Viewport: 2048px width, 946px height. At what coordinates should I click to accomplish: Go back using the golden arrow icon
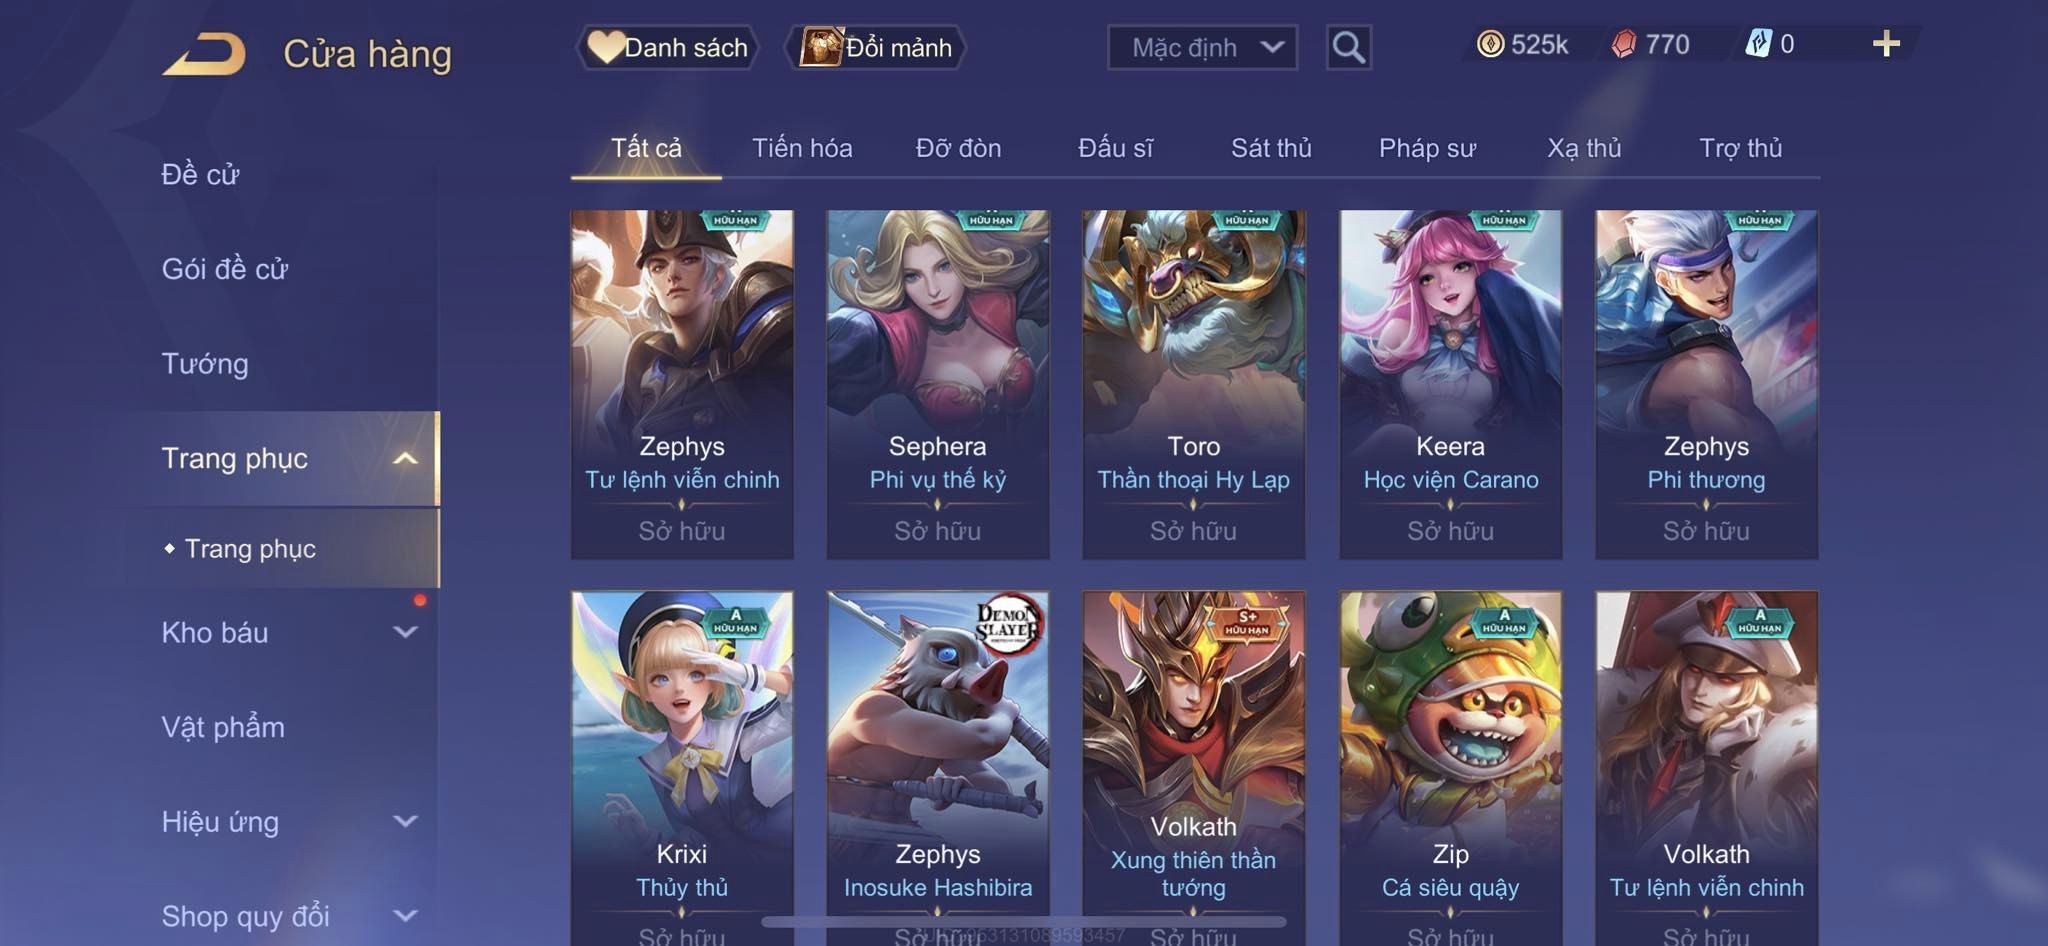tap(204, 53)
